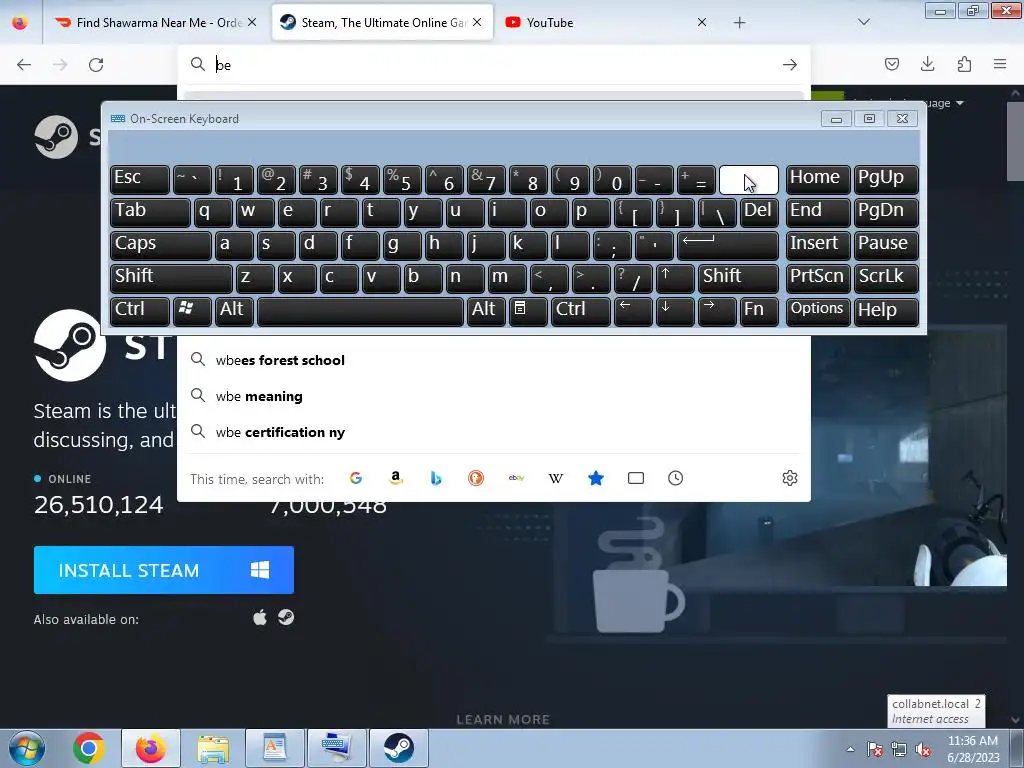
Task: Click the page vertical scrollbar thumb
Action: pos(1015,141)
